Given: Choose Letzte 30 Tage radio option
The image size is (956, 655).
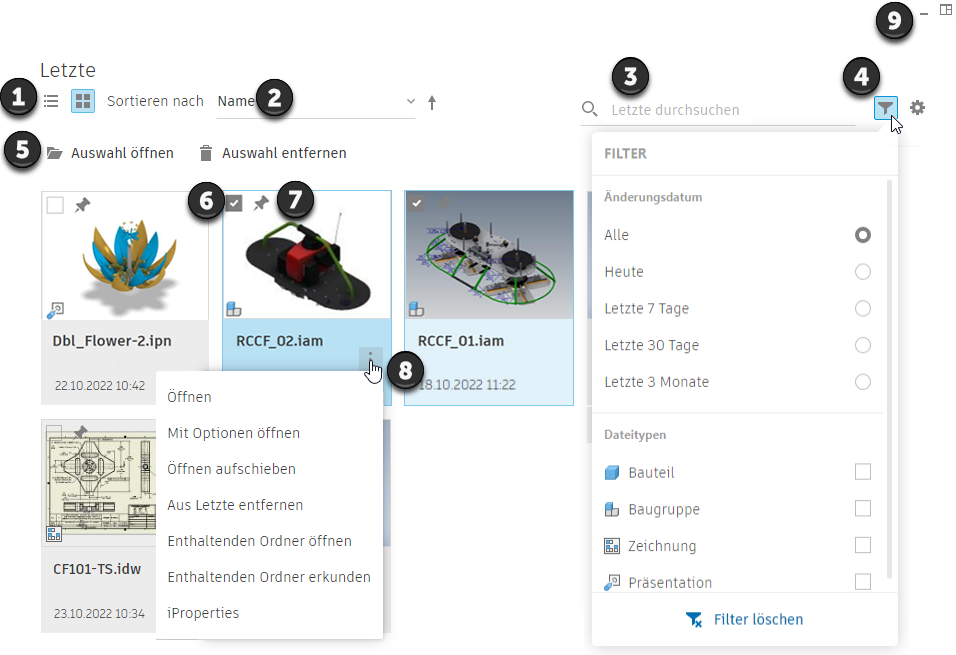Looking at the screenshot, I should [x=862, y=345].
